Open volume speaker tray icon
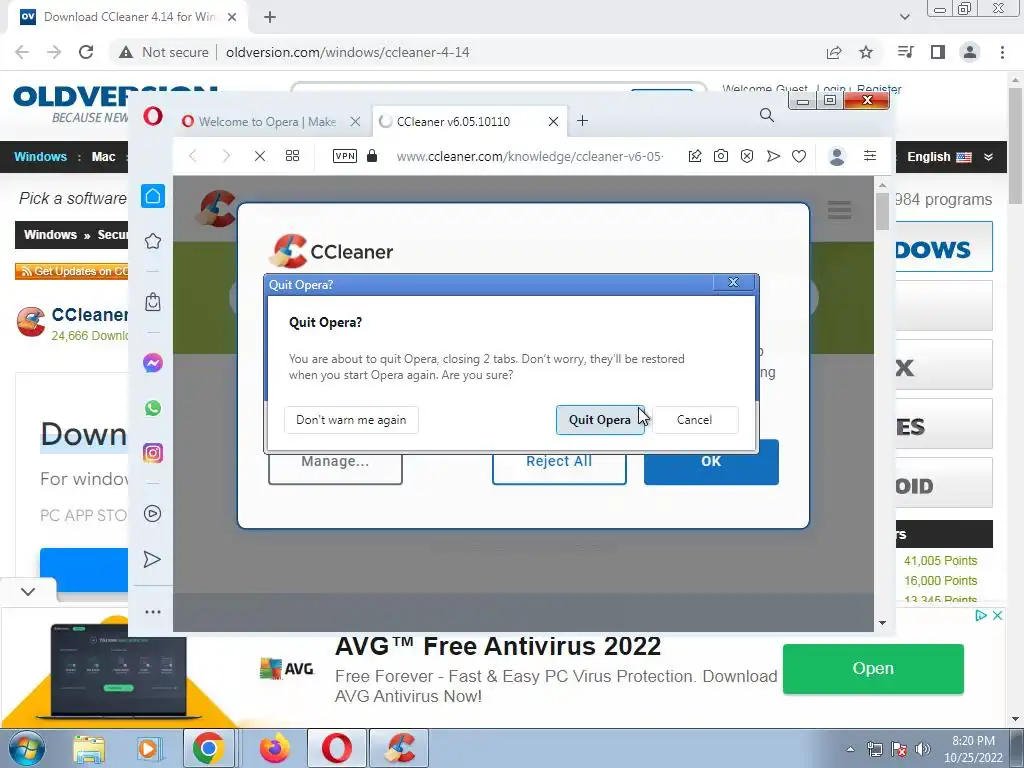Viewport: 1024px width, 768px height. click(x=923, y=749)
